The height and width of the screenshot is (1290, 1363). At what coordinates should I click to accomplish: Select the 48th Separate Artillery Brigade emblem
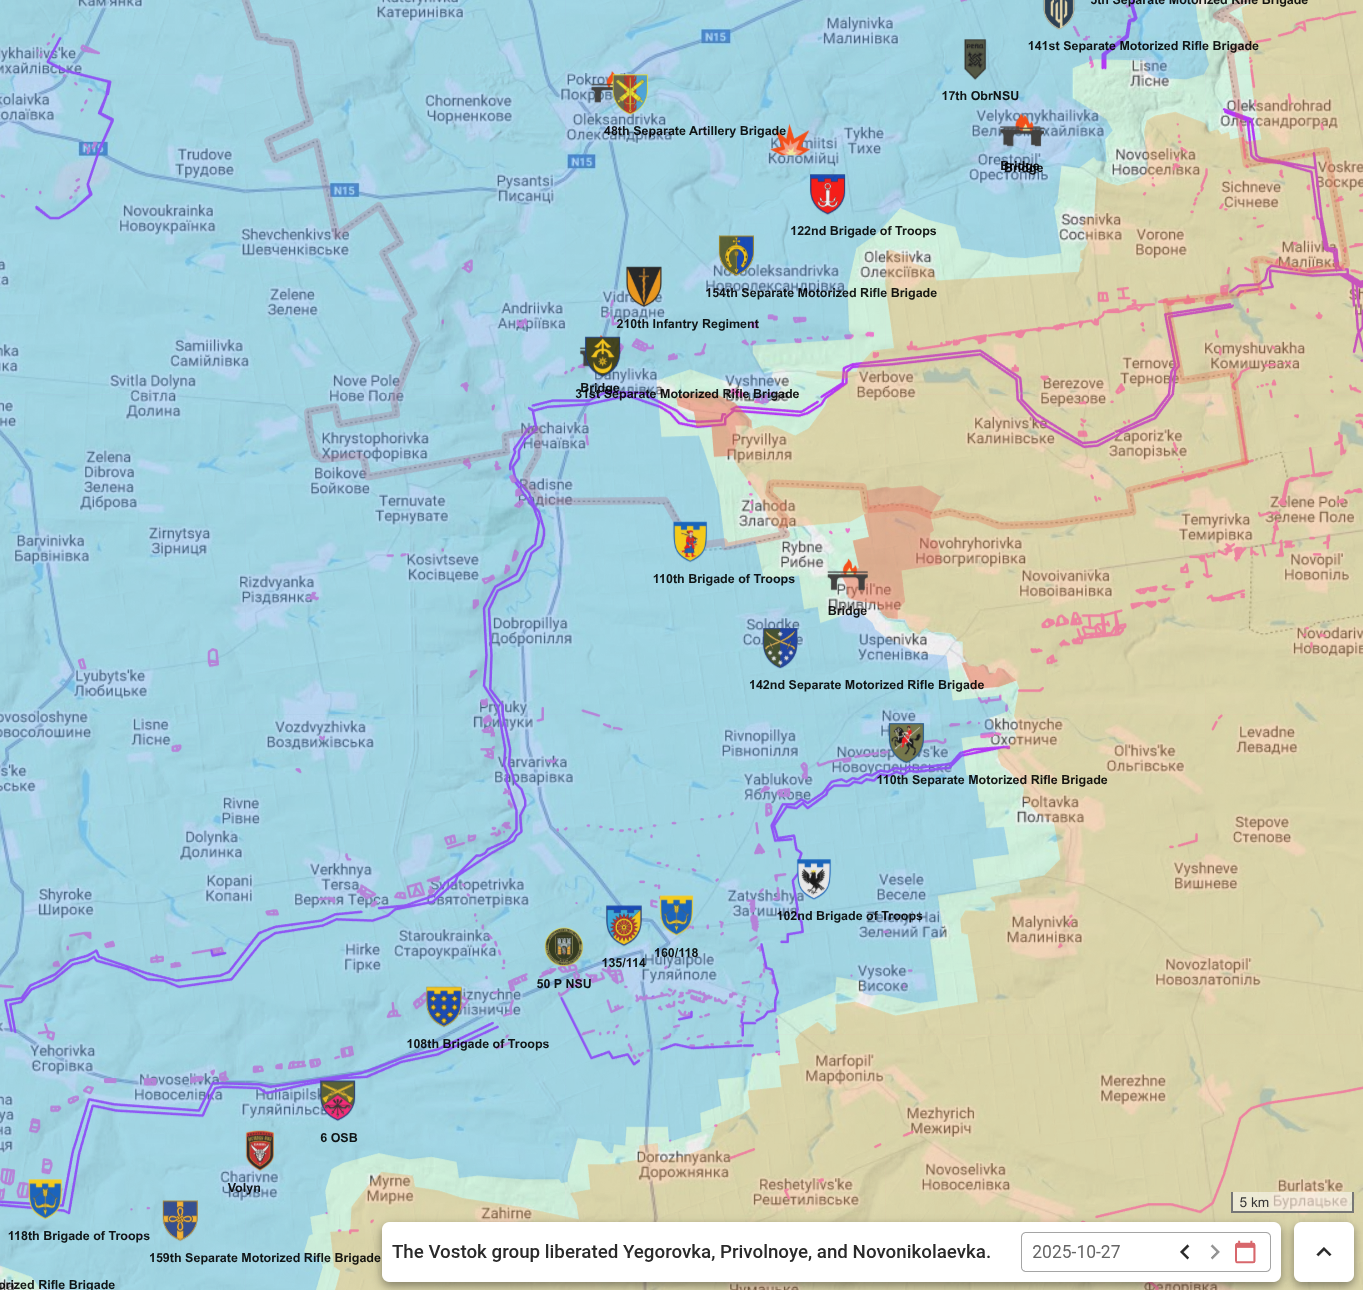(x=630, y=93)
